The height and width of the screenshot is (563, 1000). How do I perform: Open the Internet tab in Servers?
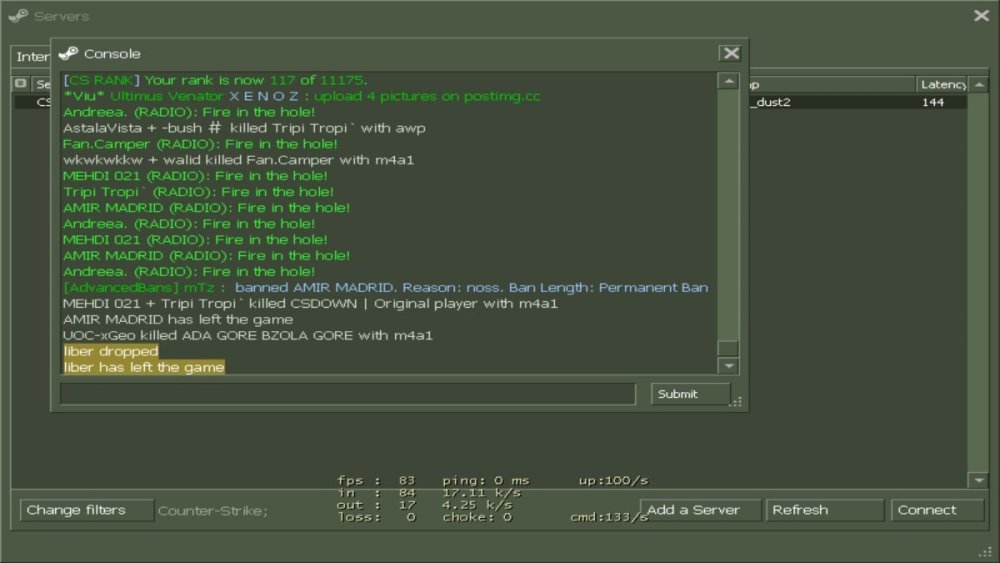click(32, 57)
